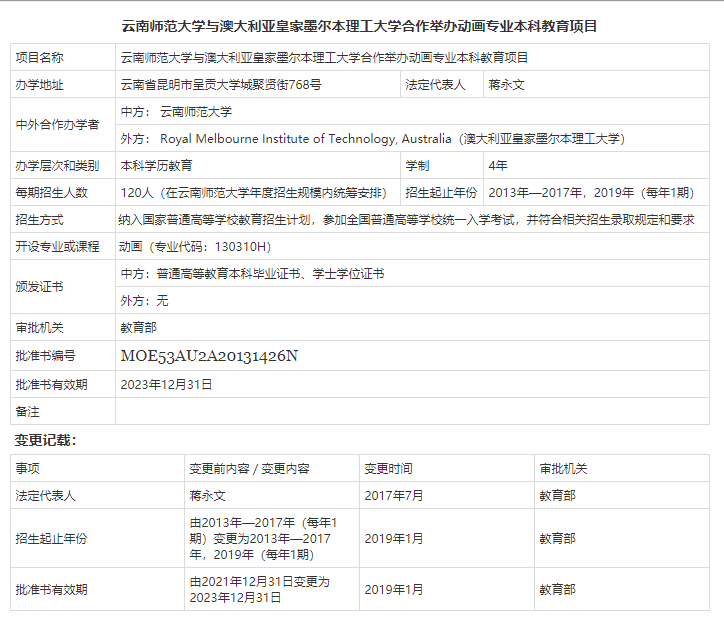This screenshot has height=621, width=724.
Task: Click the 开设专业或课程 label
Action: pyautogui.click(x=57, y=247)
